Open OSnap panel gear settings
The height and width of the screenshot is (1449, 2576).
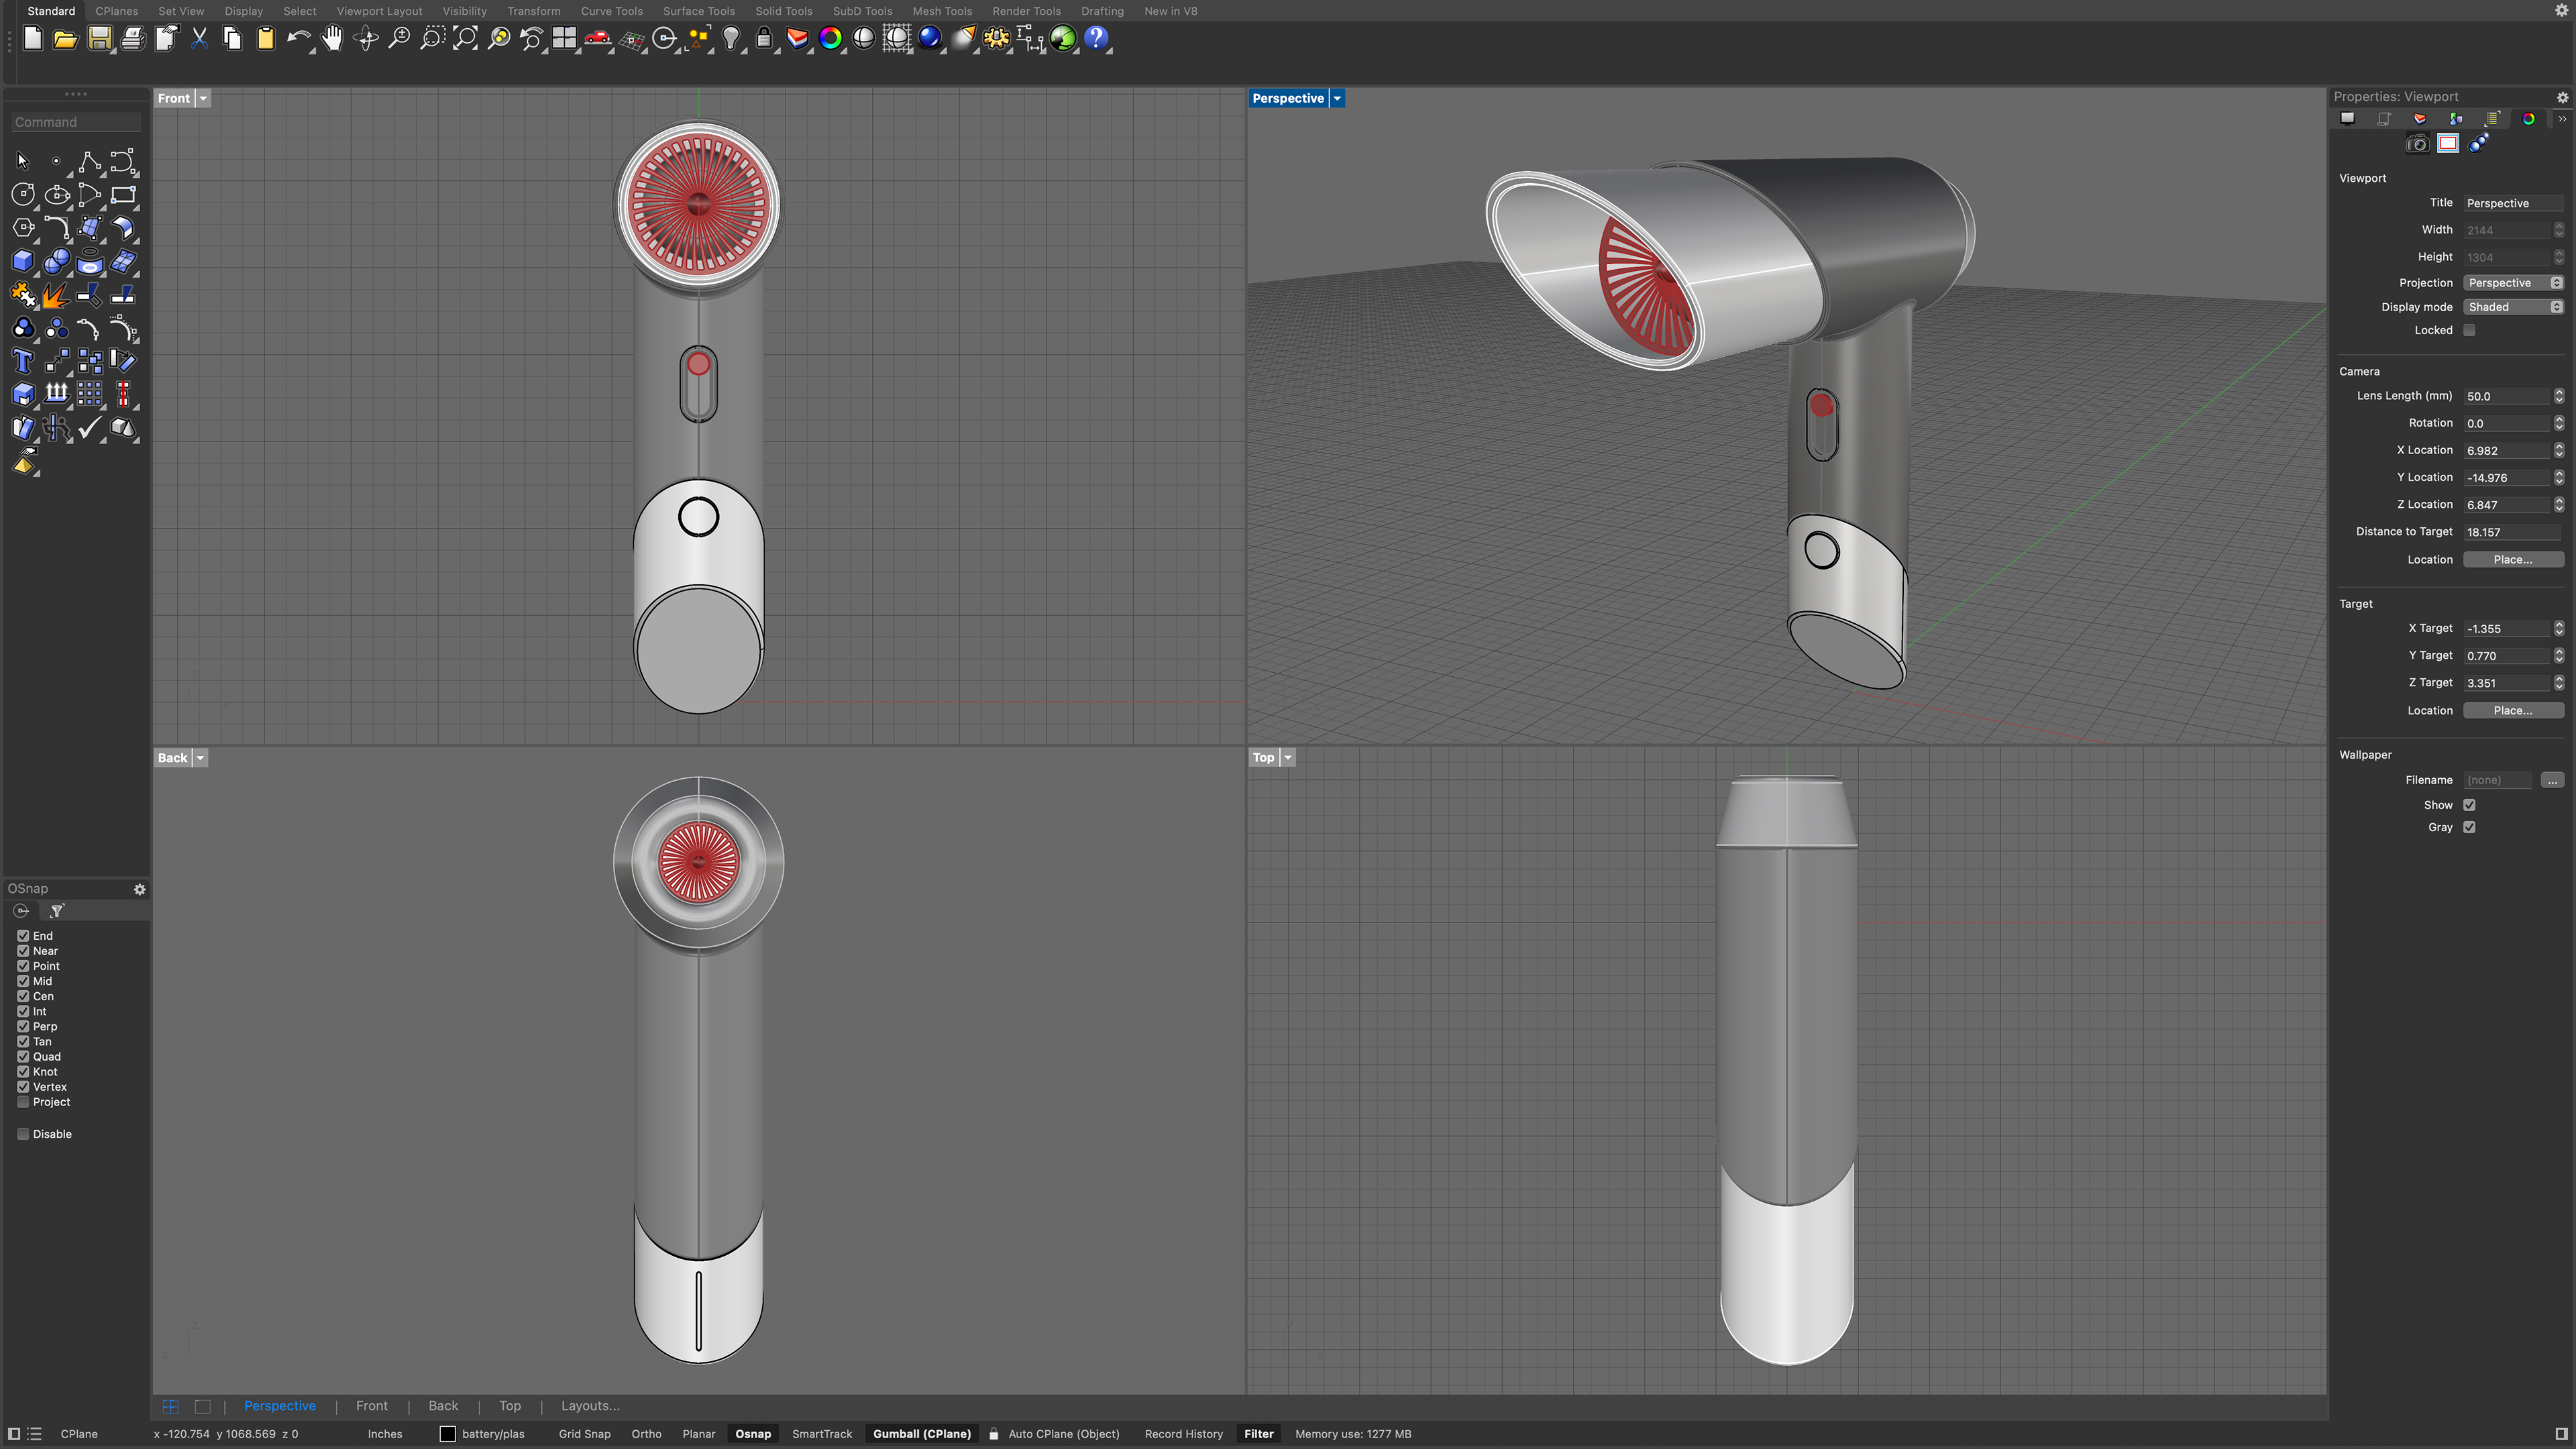click(139, 889)
